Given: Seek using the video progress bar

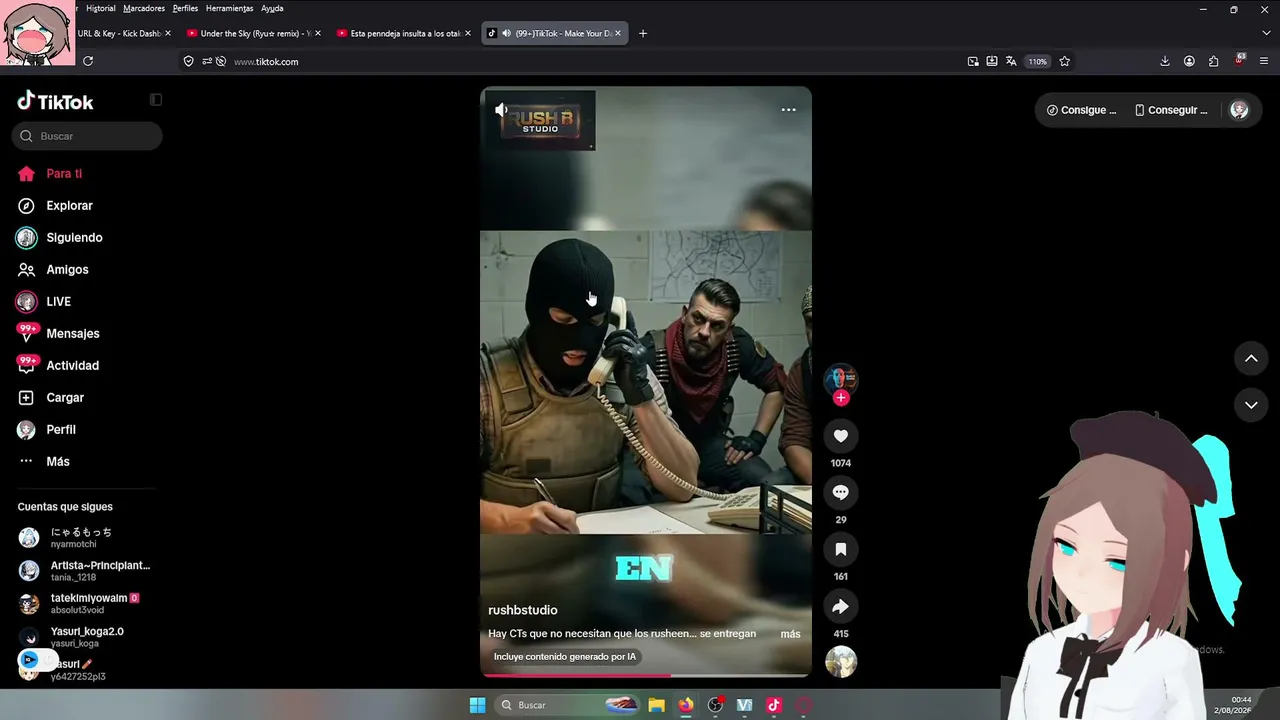Looking at the screenshot, I should coord(646,676).
